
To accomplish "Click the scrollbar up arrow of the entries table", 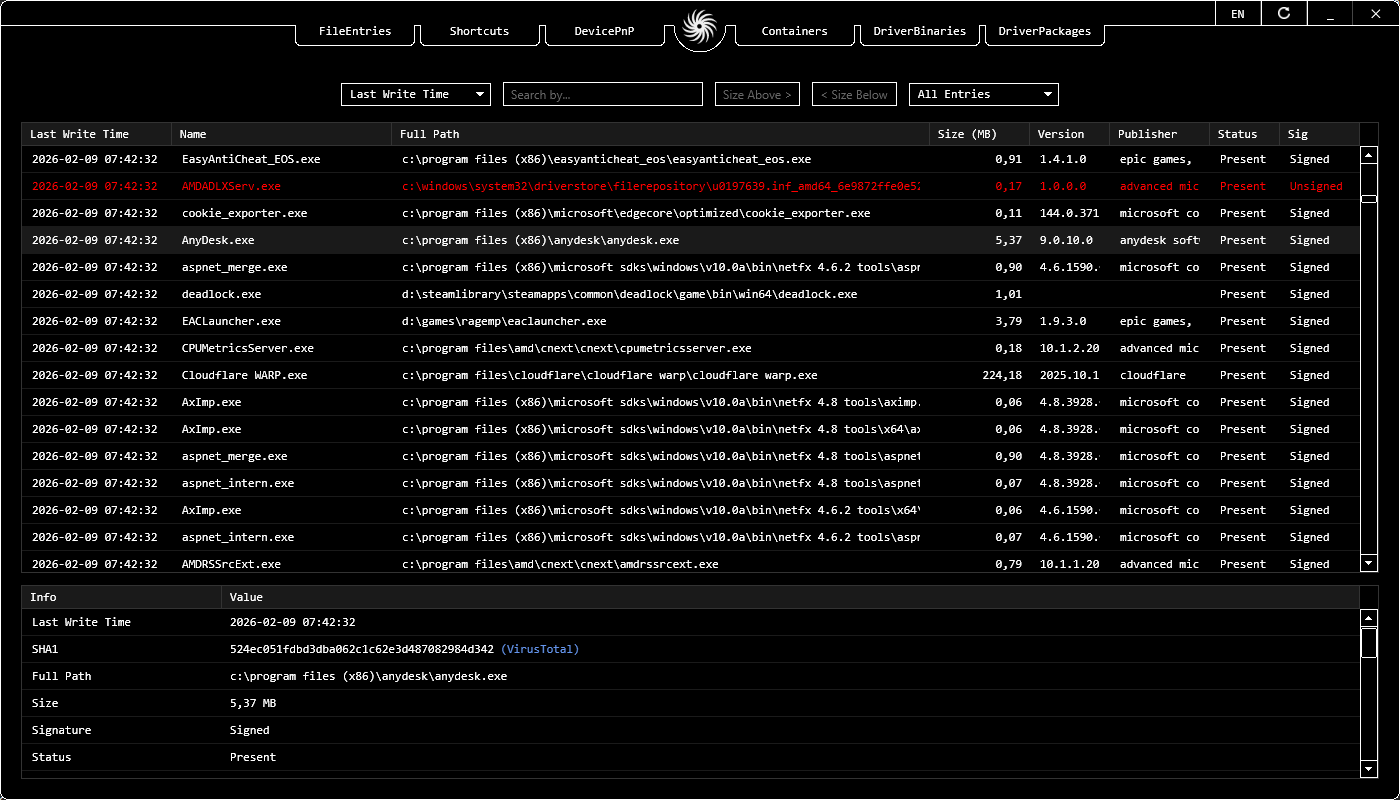I will tap(1368, 153).
